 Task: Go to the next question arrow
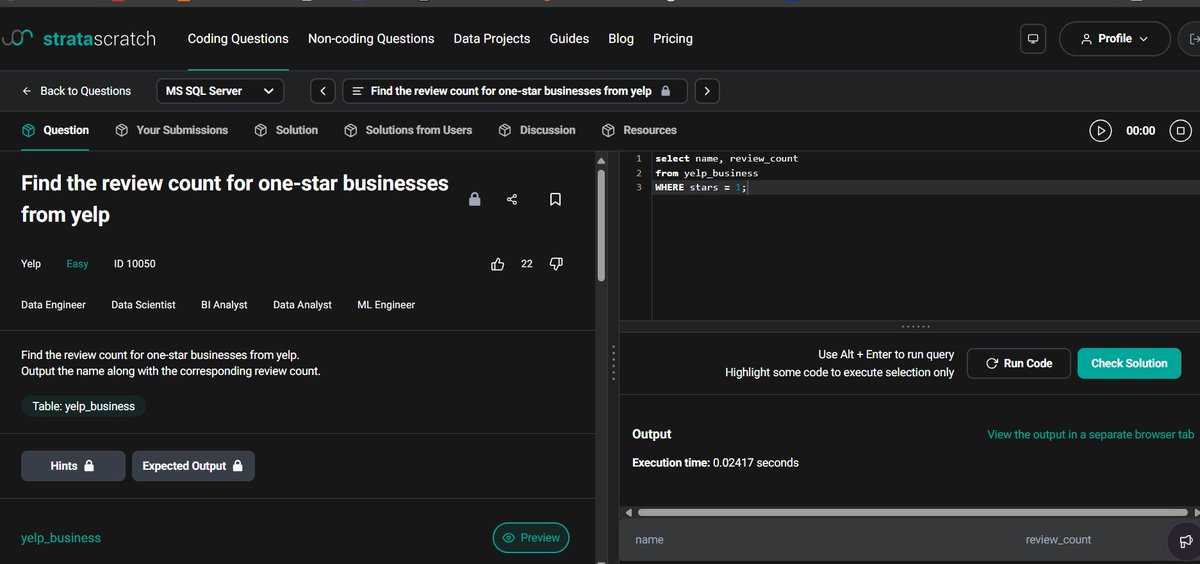pos(707,91)
